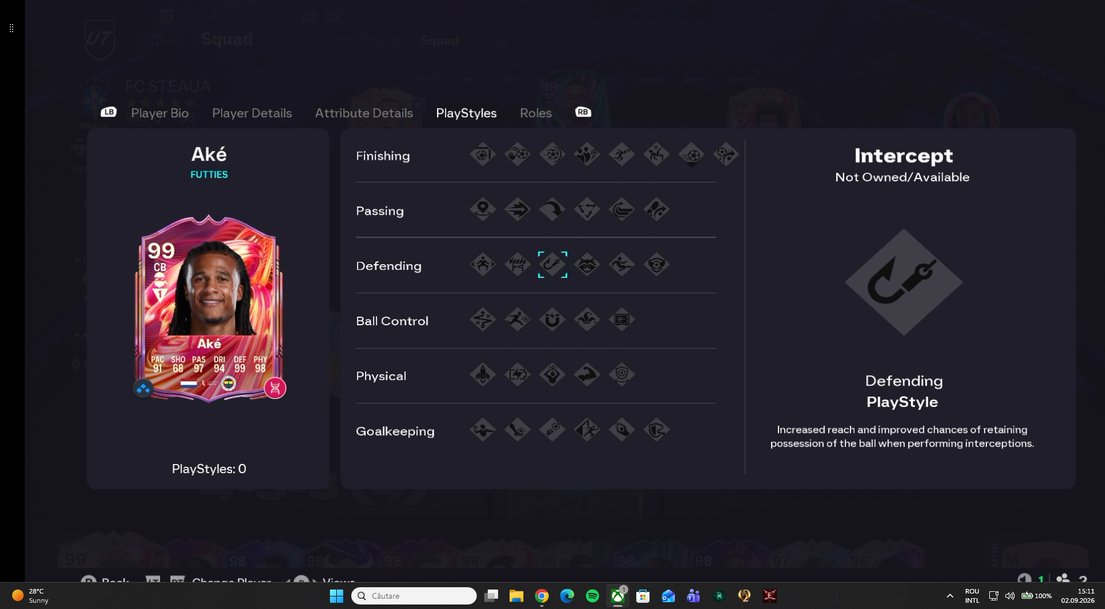This screenshot has height=609, width=1105.
Task: Go to the Roles tab
Action: 536,113
